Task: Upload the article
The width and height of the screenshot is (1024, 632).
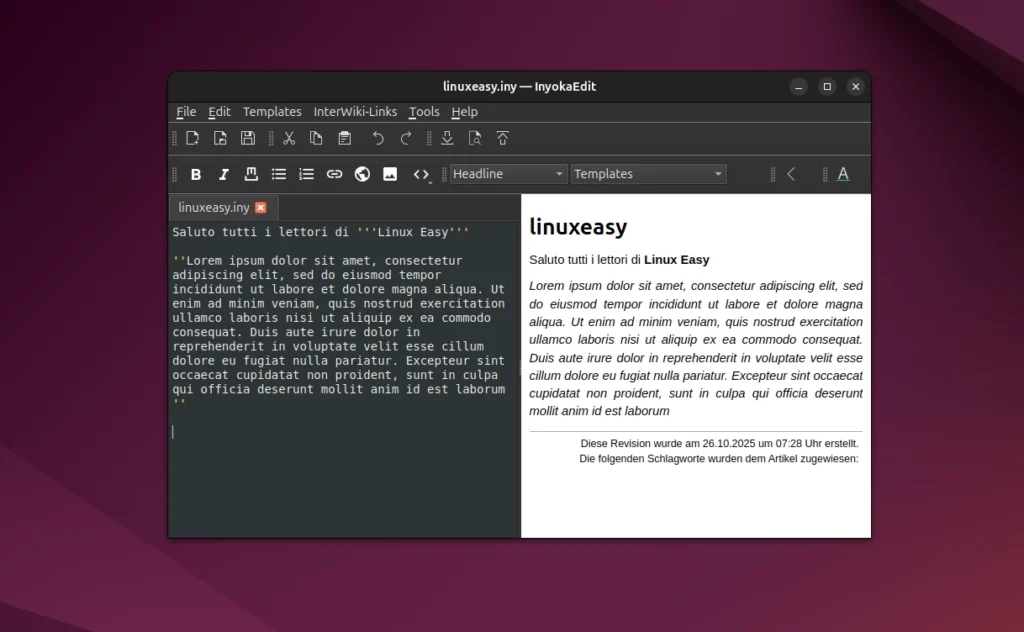Action: pos(503,137)
